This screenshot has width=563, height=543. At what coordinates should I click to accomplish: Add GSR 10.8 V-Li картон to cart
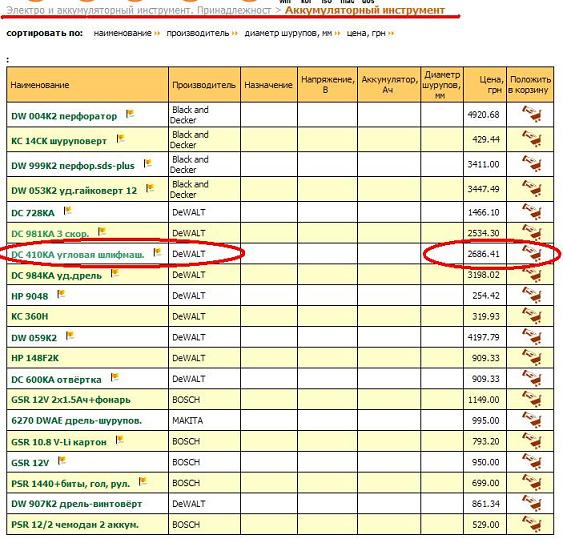[x=531, y=441]
